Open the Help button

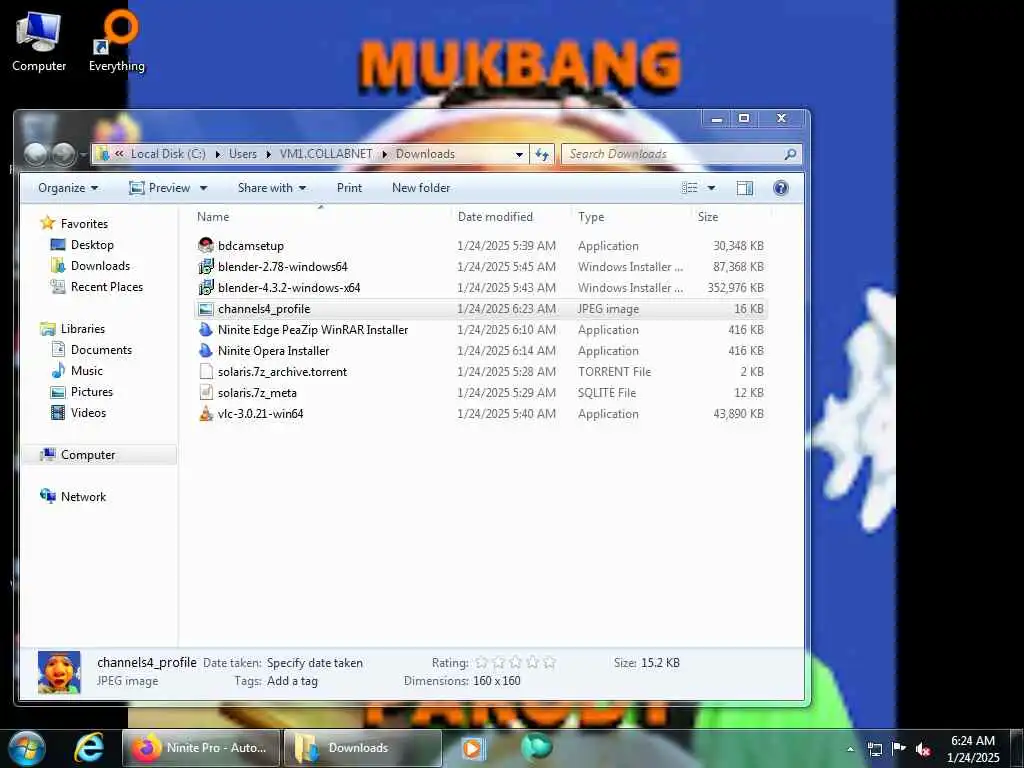pos(780,188)
